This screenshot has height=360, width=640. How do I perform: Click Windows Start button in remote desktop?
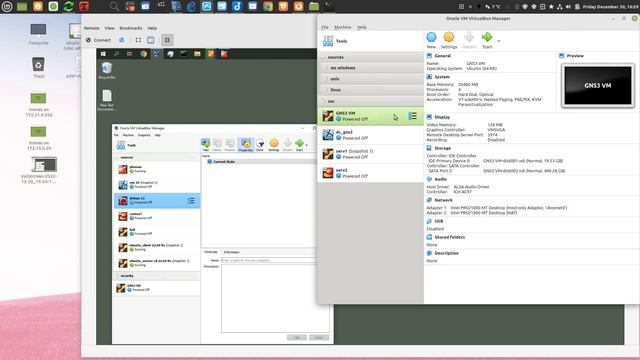103,54
